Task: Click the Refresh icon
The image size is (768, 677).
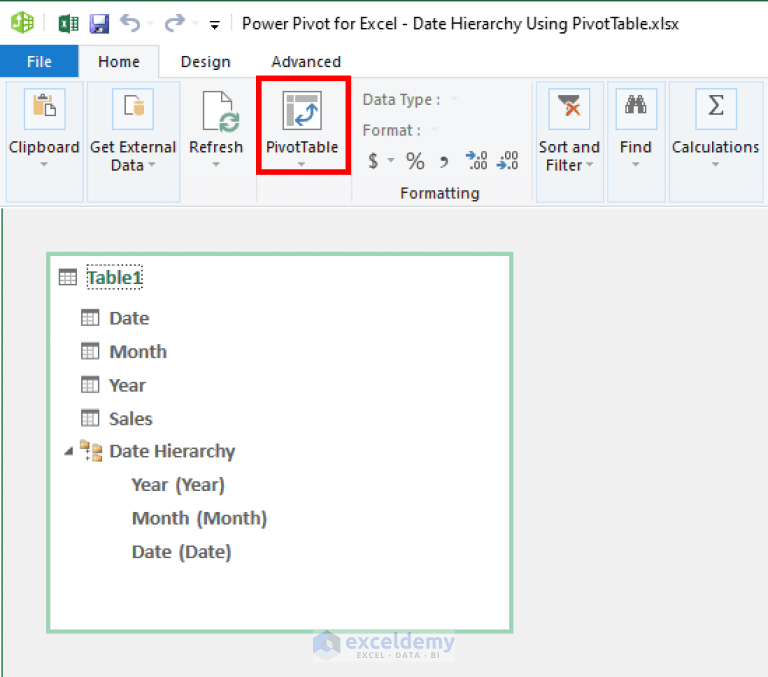Action: pyautogui.click(x=220, y=111)
